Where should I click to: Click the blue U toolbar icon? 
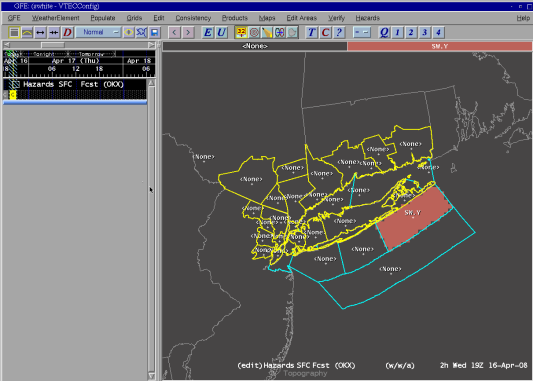(x=221, y=32)
